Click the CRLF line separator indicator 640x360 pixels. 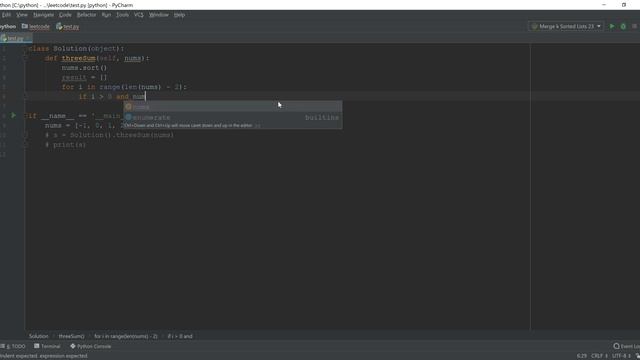point(599,356)
